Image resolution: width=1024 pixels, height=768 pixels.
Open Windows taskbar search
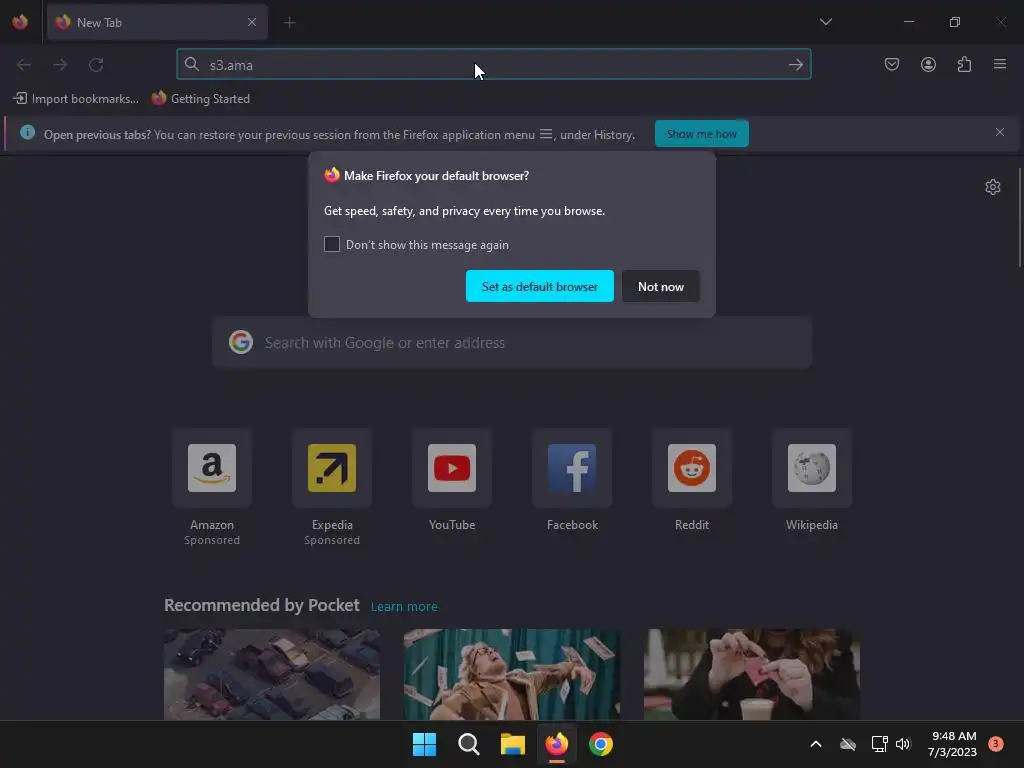(468, 744)
